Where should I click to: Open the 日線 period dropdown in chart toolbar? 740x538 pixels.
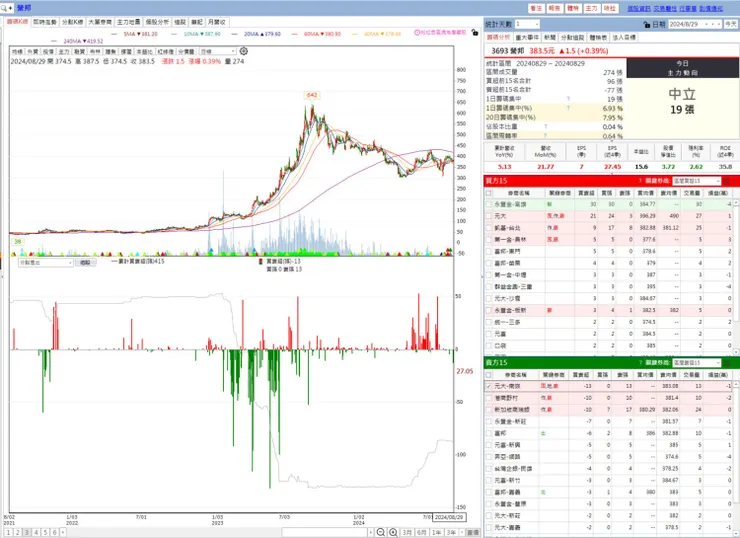pos(217,51)
